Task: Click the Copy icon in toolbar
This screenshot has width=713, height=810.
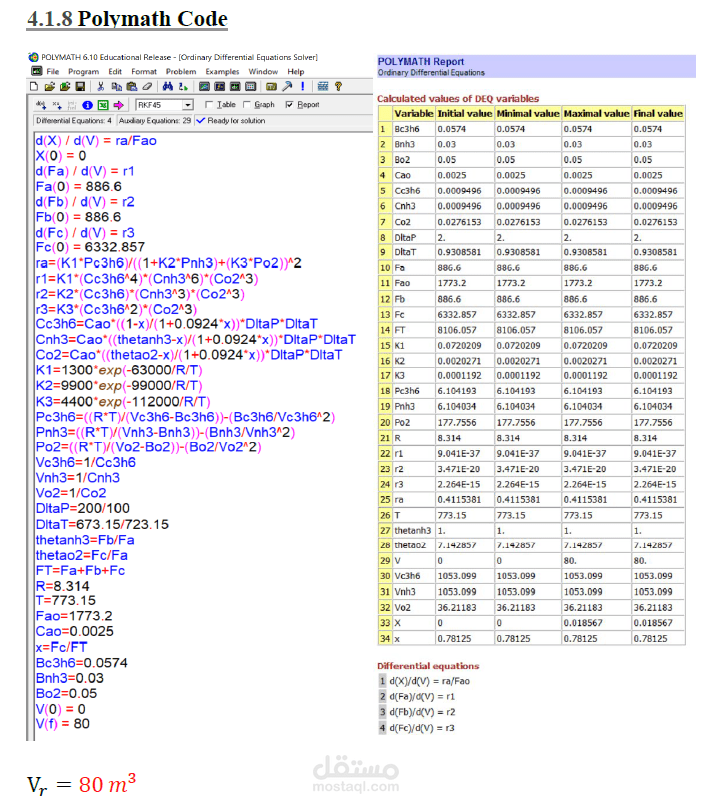Action: click(117, 86)
